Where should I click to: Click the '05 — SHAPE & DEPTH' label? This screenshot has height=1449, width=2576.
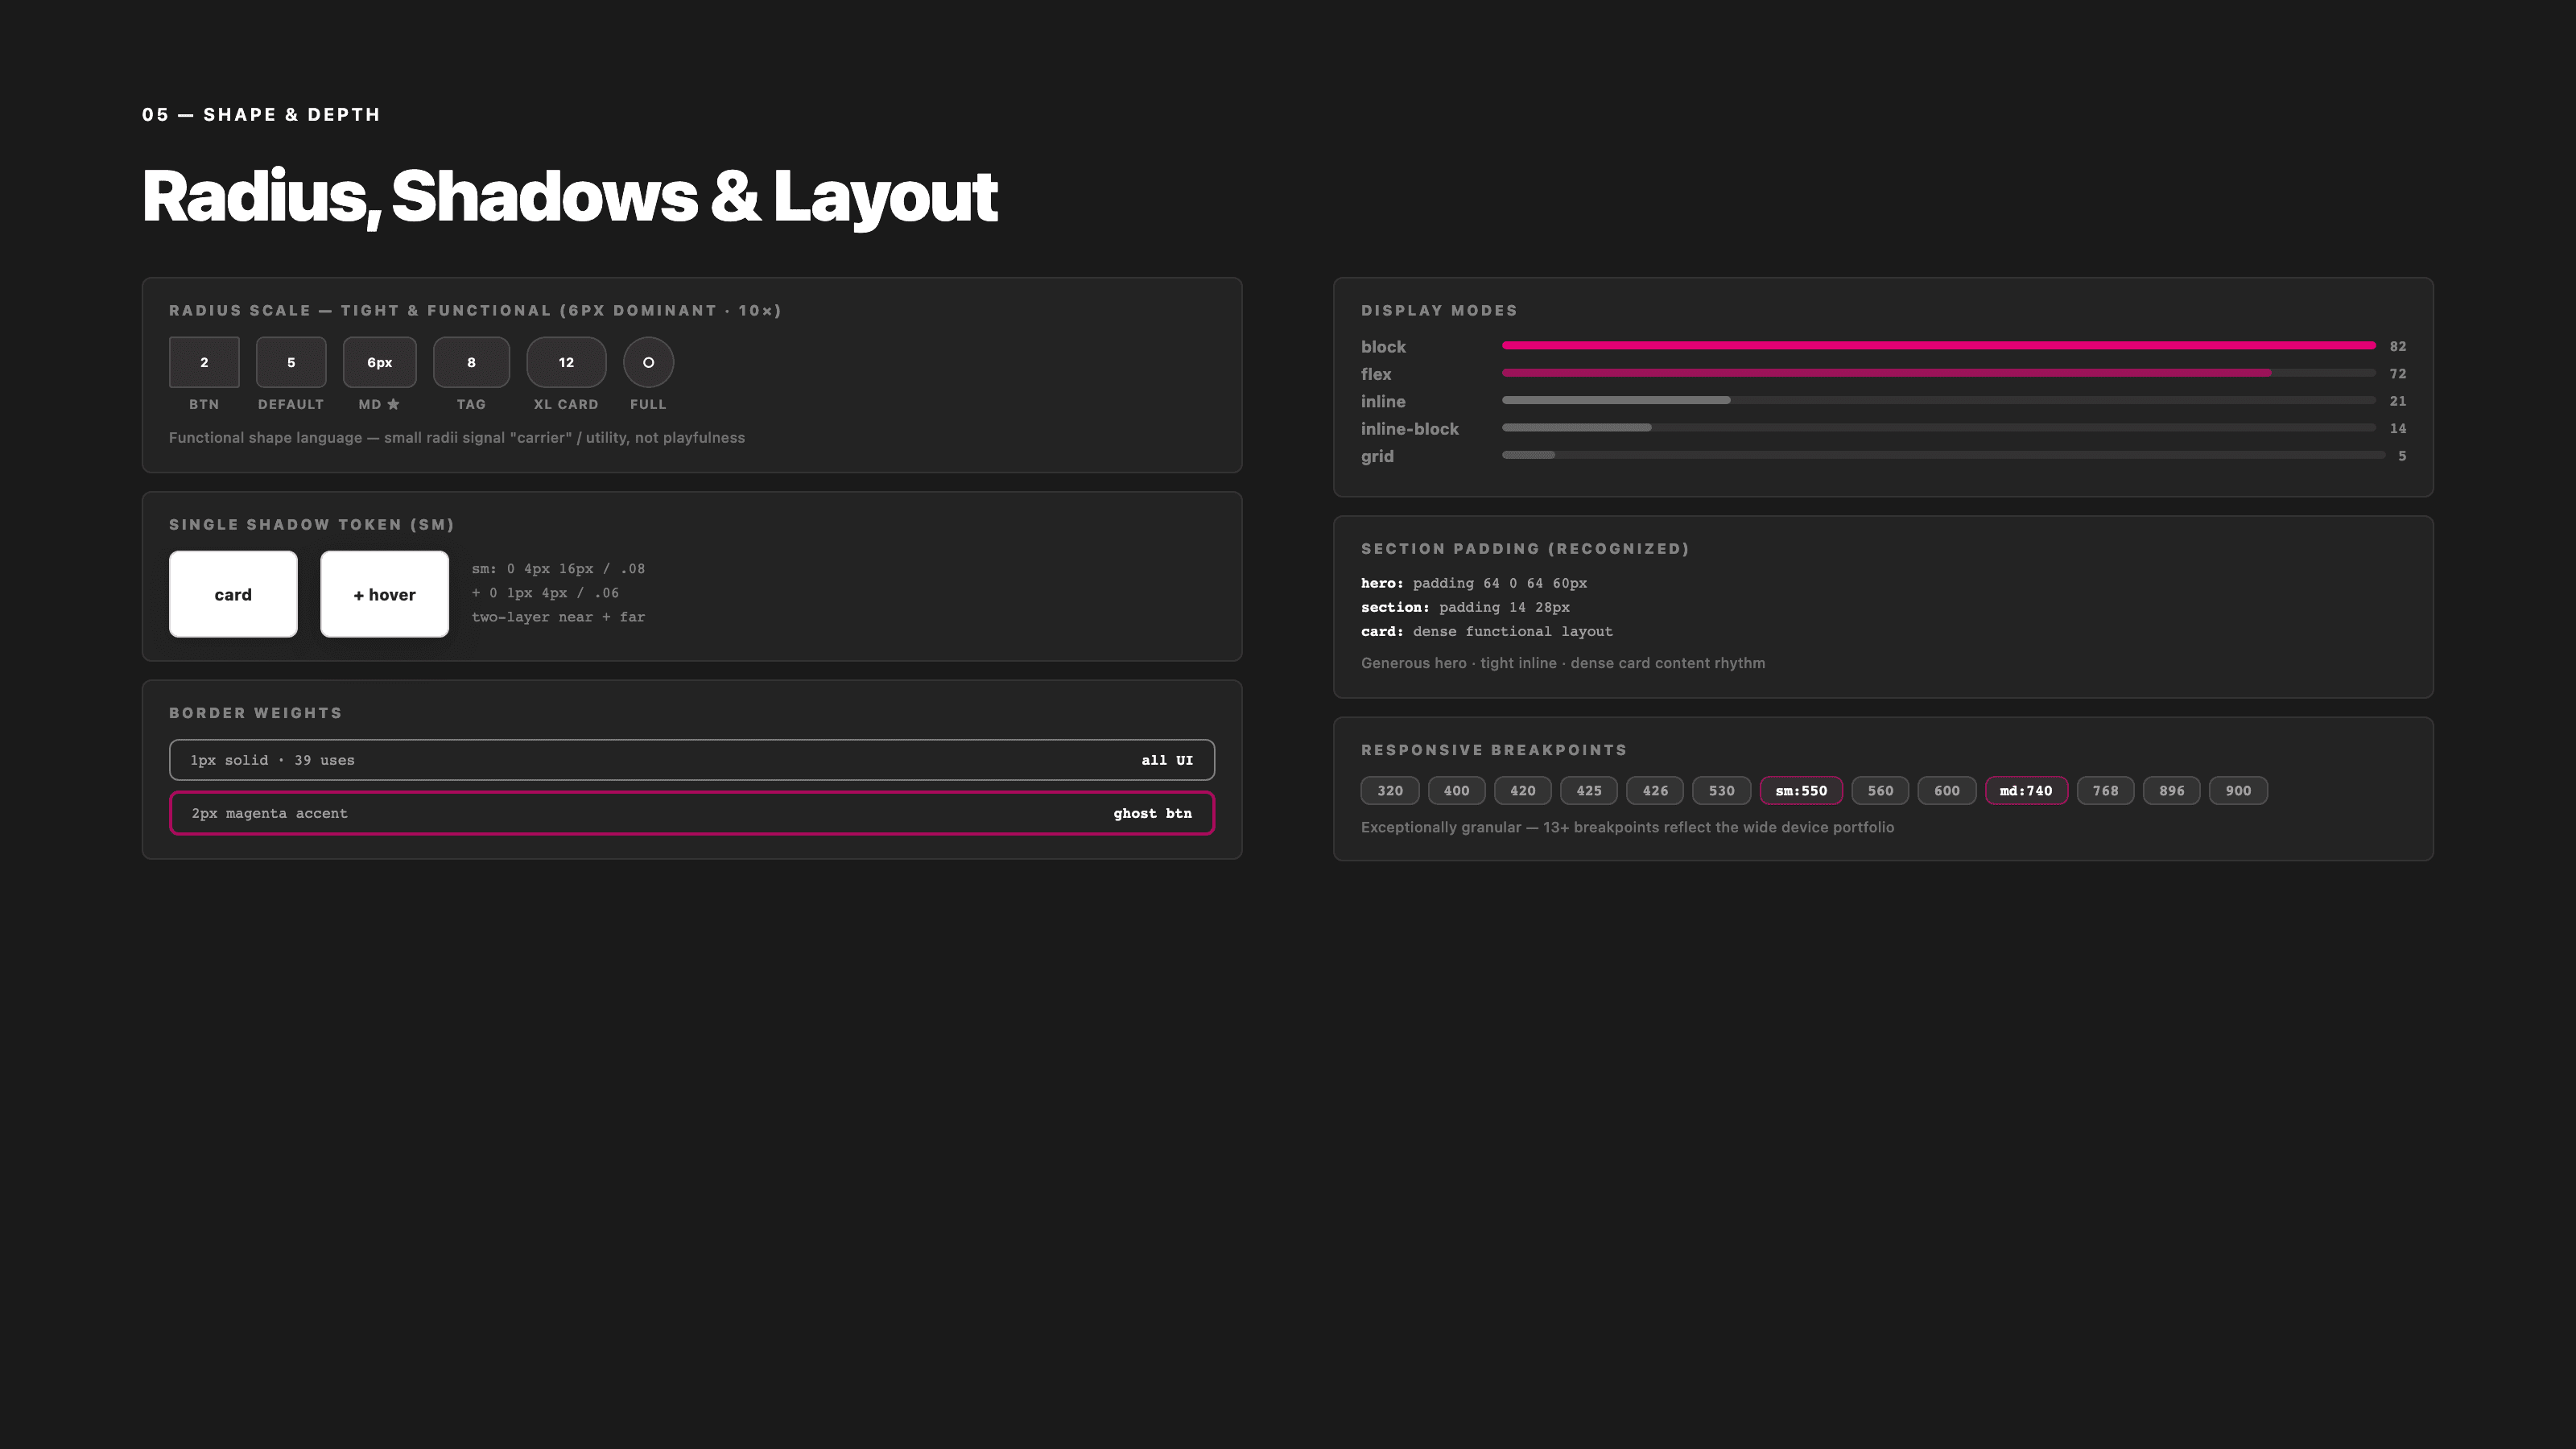coord(261,115)
